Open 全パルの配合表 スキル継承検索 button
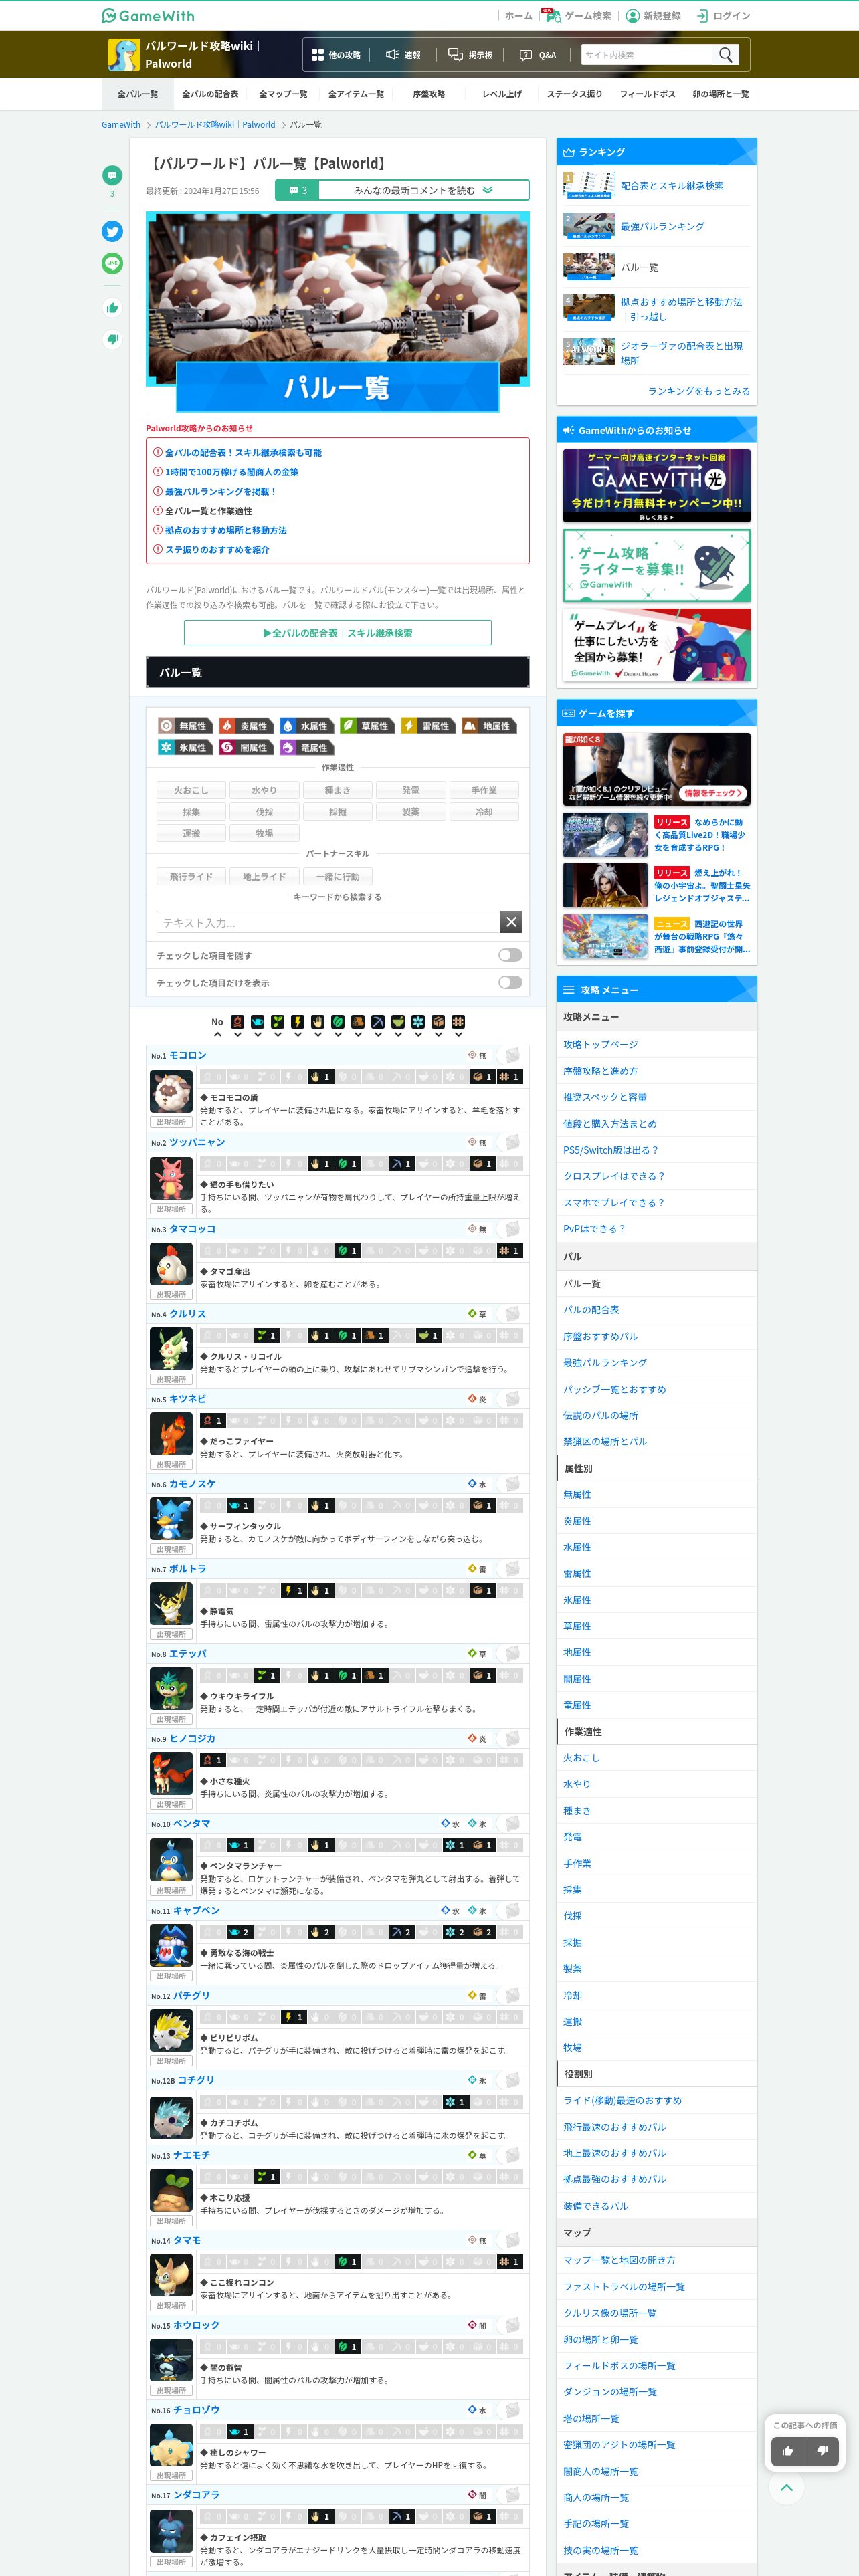This screenshot has width=859, height=2576. tap(338, 633)
